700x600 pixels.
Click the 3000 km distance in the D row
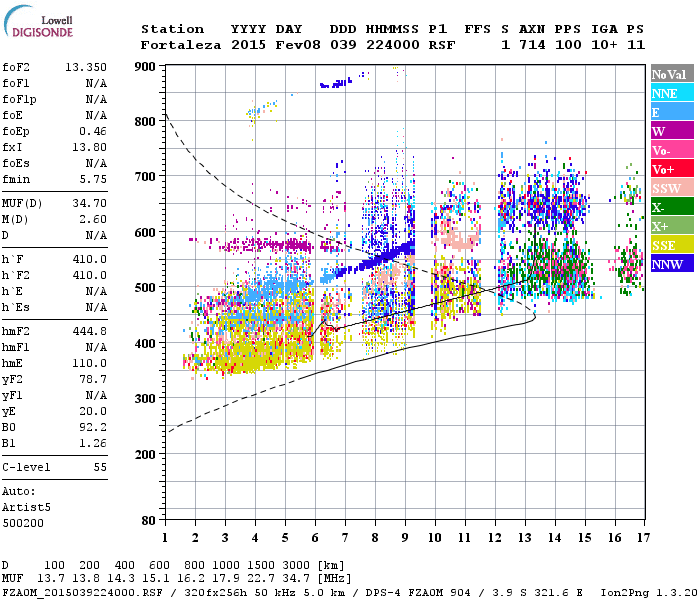(x=296, y=565)
